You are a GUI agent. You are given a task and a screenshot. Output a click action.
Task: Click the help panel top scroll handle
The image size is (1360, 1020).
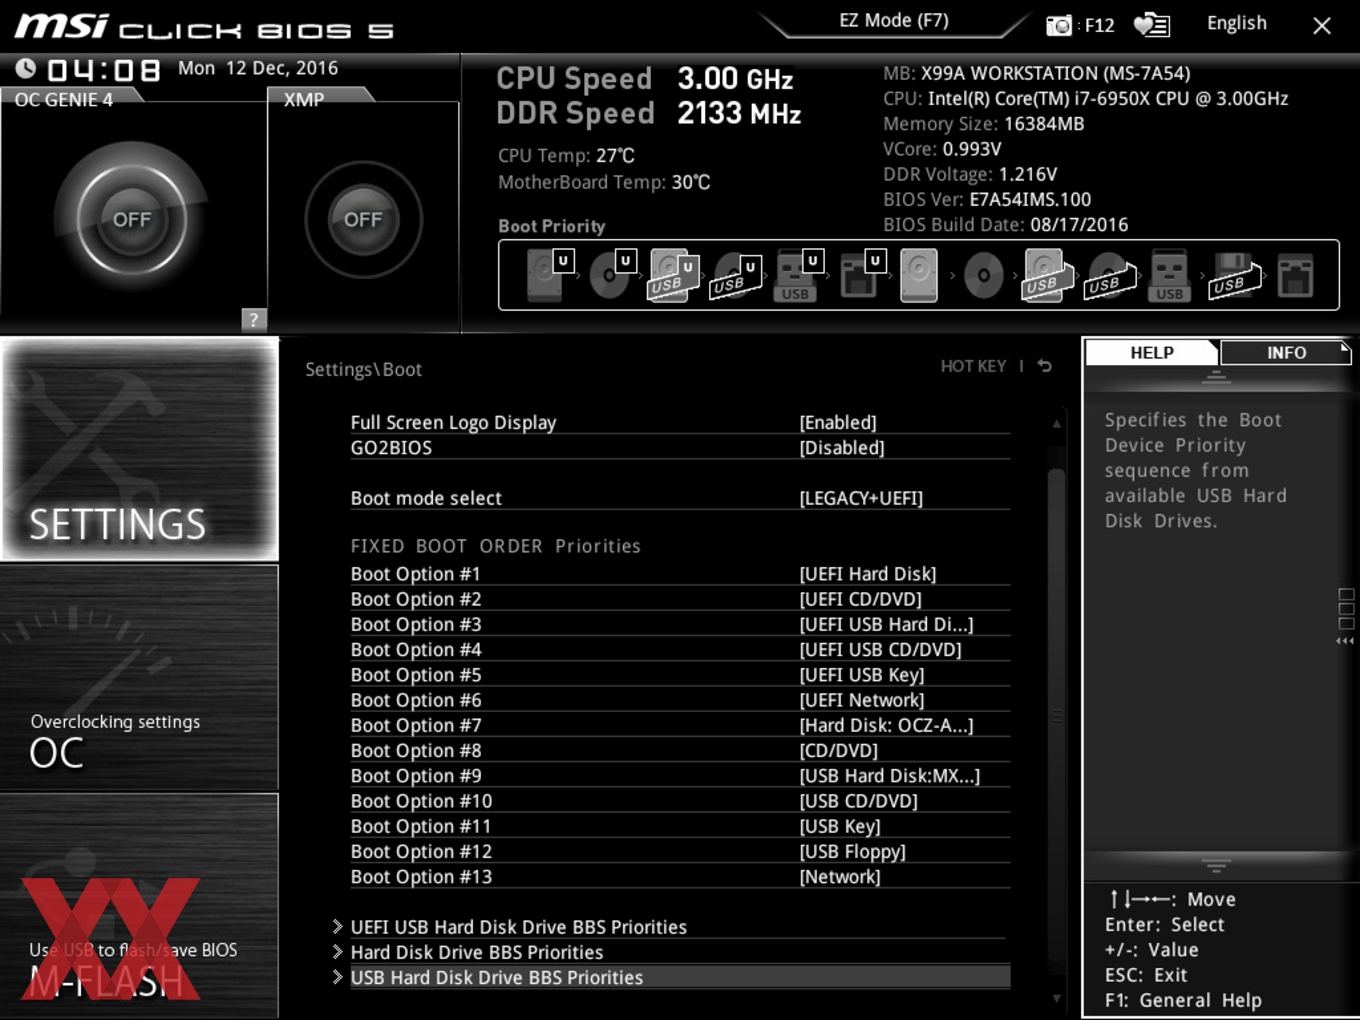pos(1216,377)
